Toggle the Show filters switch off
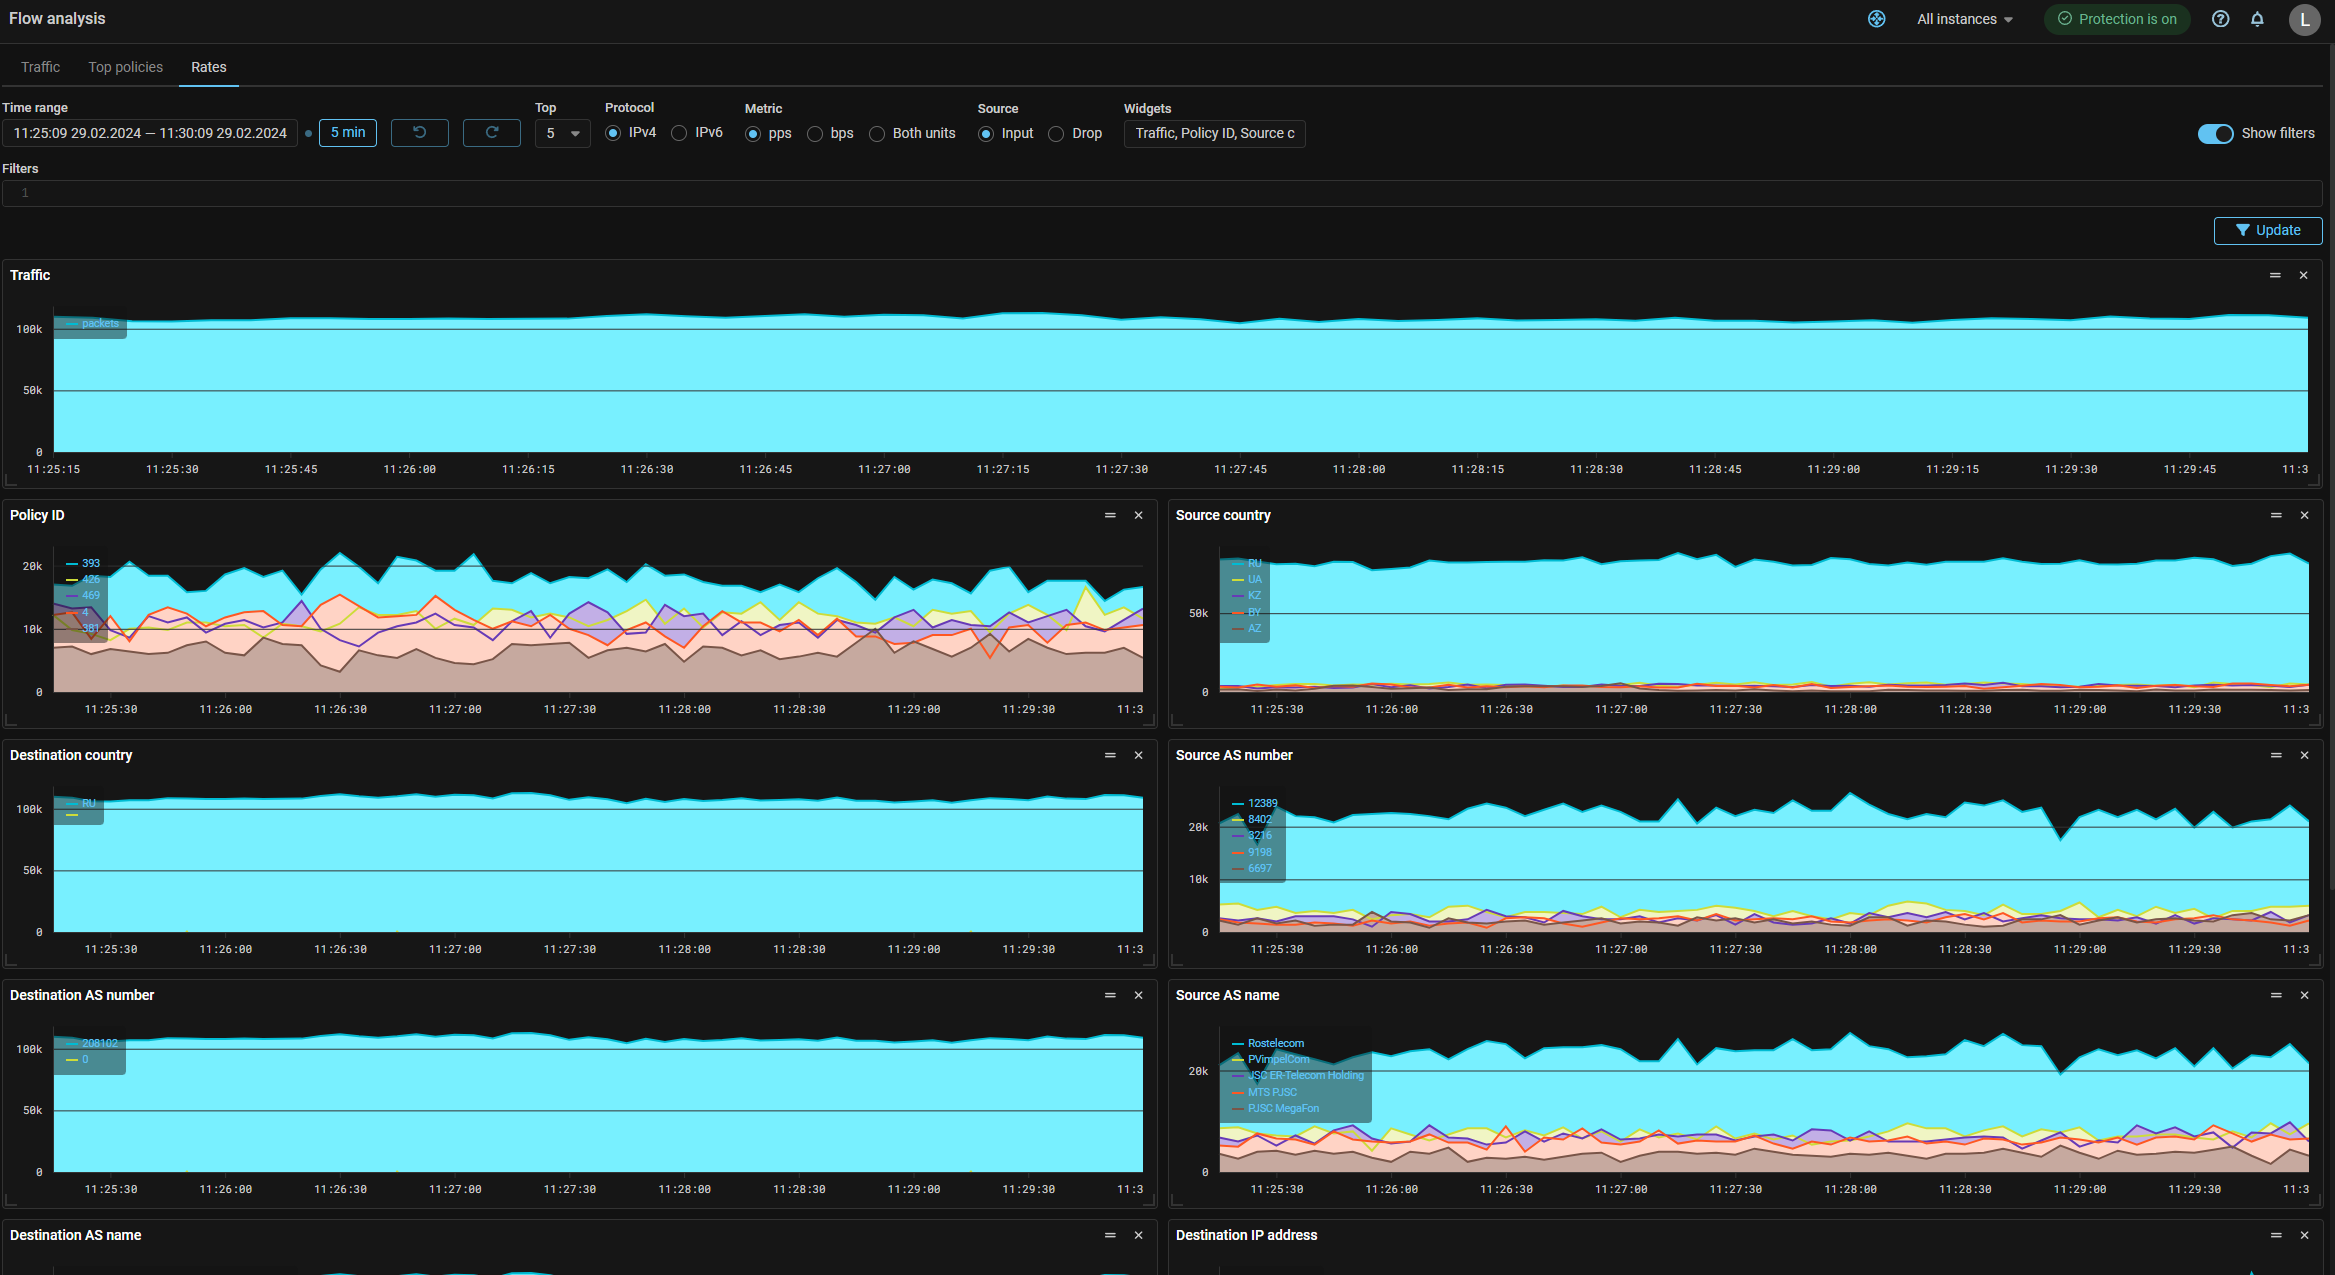 (2215, 134)
